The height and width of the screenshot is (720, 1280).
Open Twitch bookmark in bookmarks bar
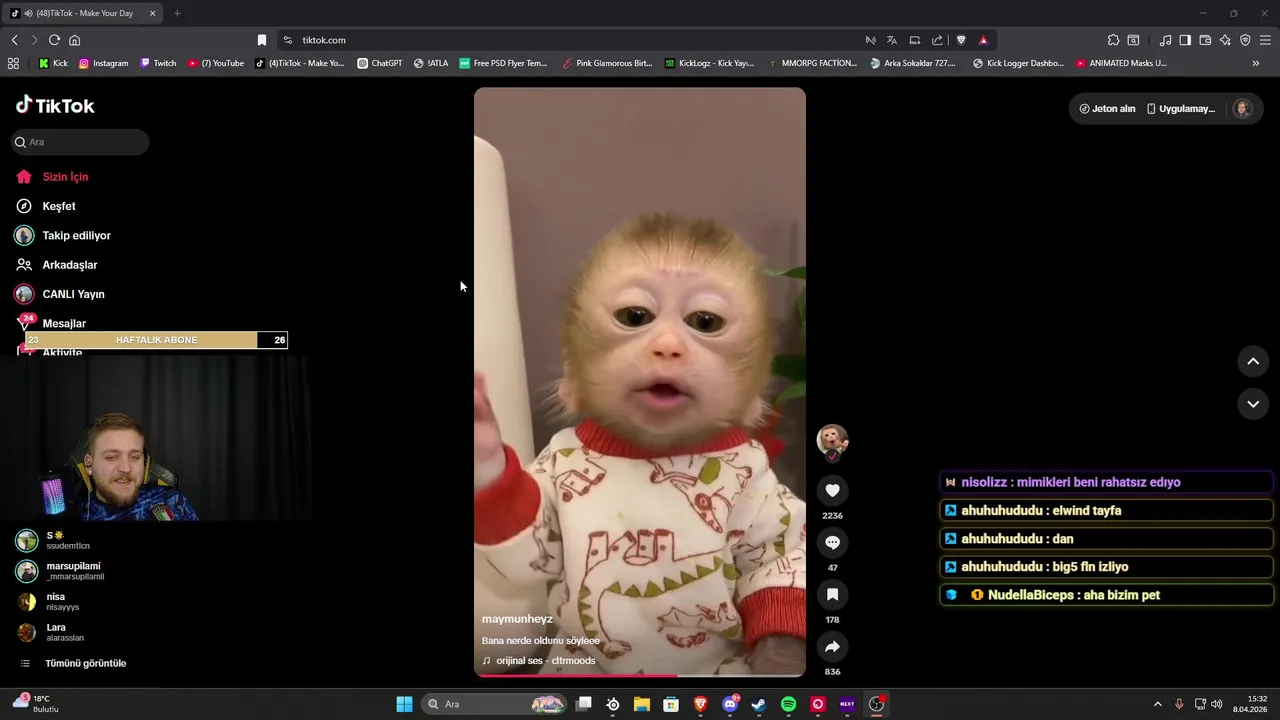[x=158, y=63]
